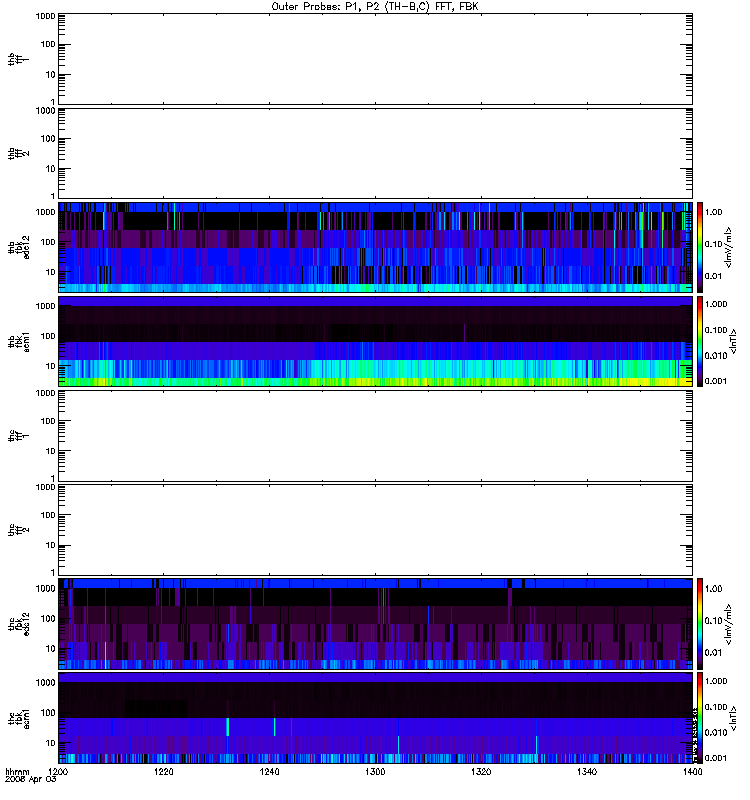This screenshot has height=800, width=750.
Task: Click the '0.001' color bar value of thb scm1
Action: pos(716,381)
